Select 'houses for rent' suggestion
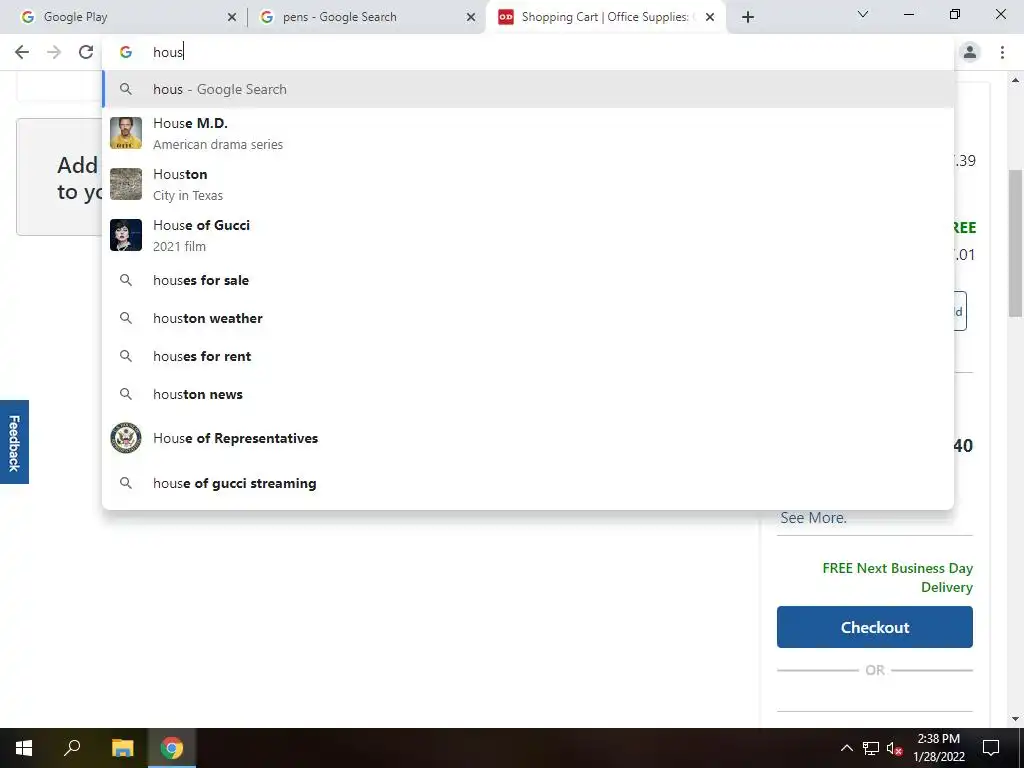Viewport: 1024px width, 768px height. [528, 356]
